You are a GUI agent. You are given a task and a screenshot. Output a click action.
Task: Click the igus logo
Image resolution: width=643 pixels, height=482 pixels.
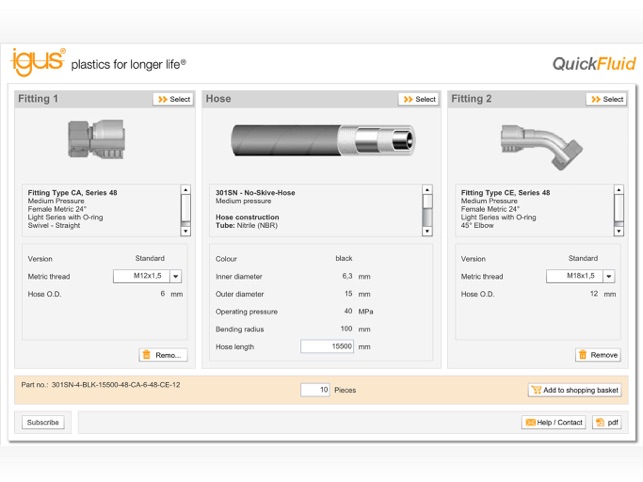[38, 62]
